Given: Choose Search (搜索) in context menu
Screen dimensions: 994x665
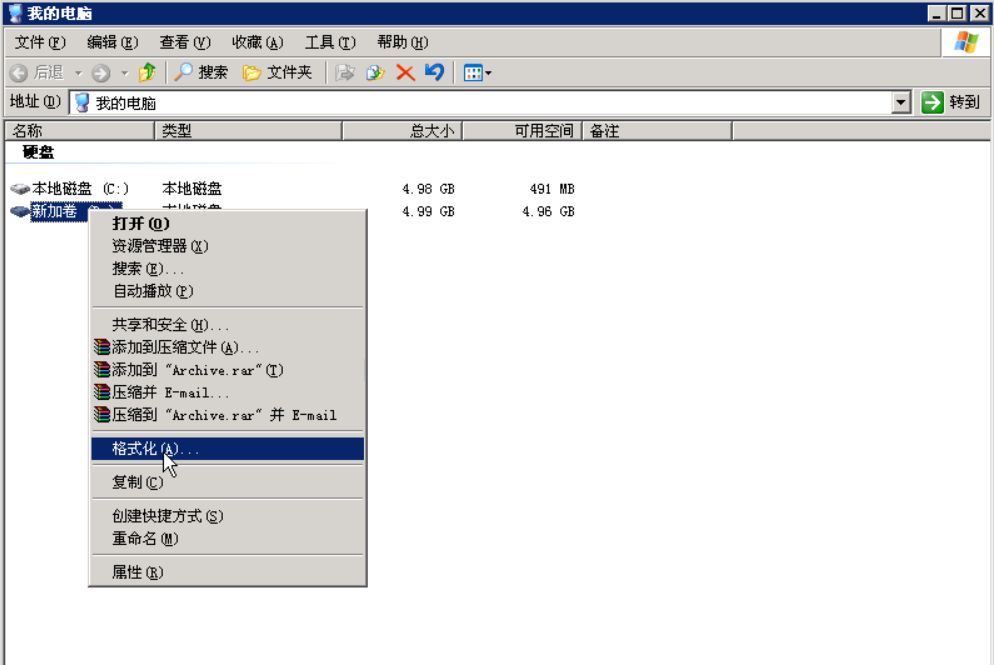Looking at the screenshot, I should [x=228, y=269].
